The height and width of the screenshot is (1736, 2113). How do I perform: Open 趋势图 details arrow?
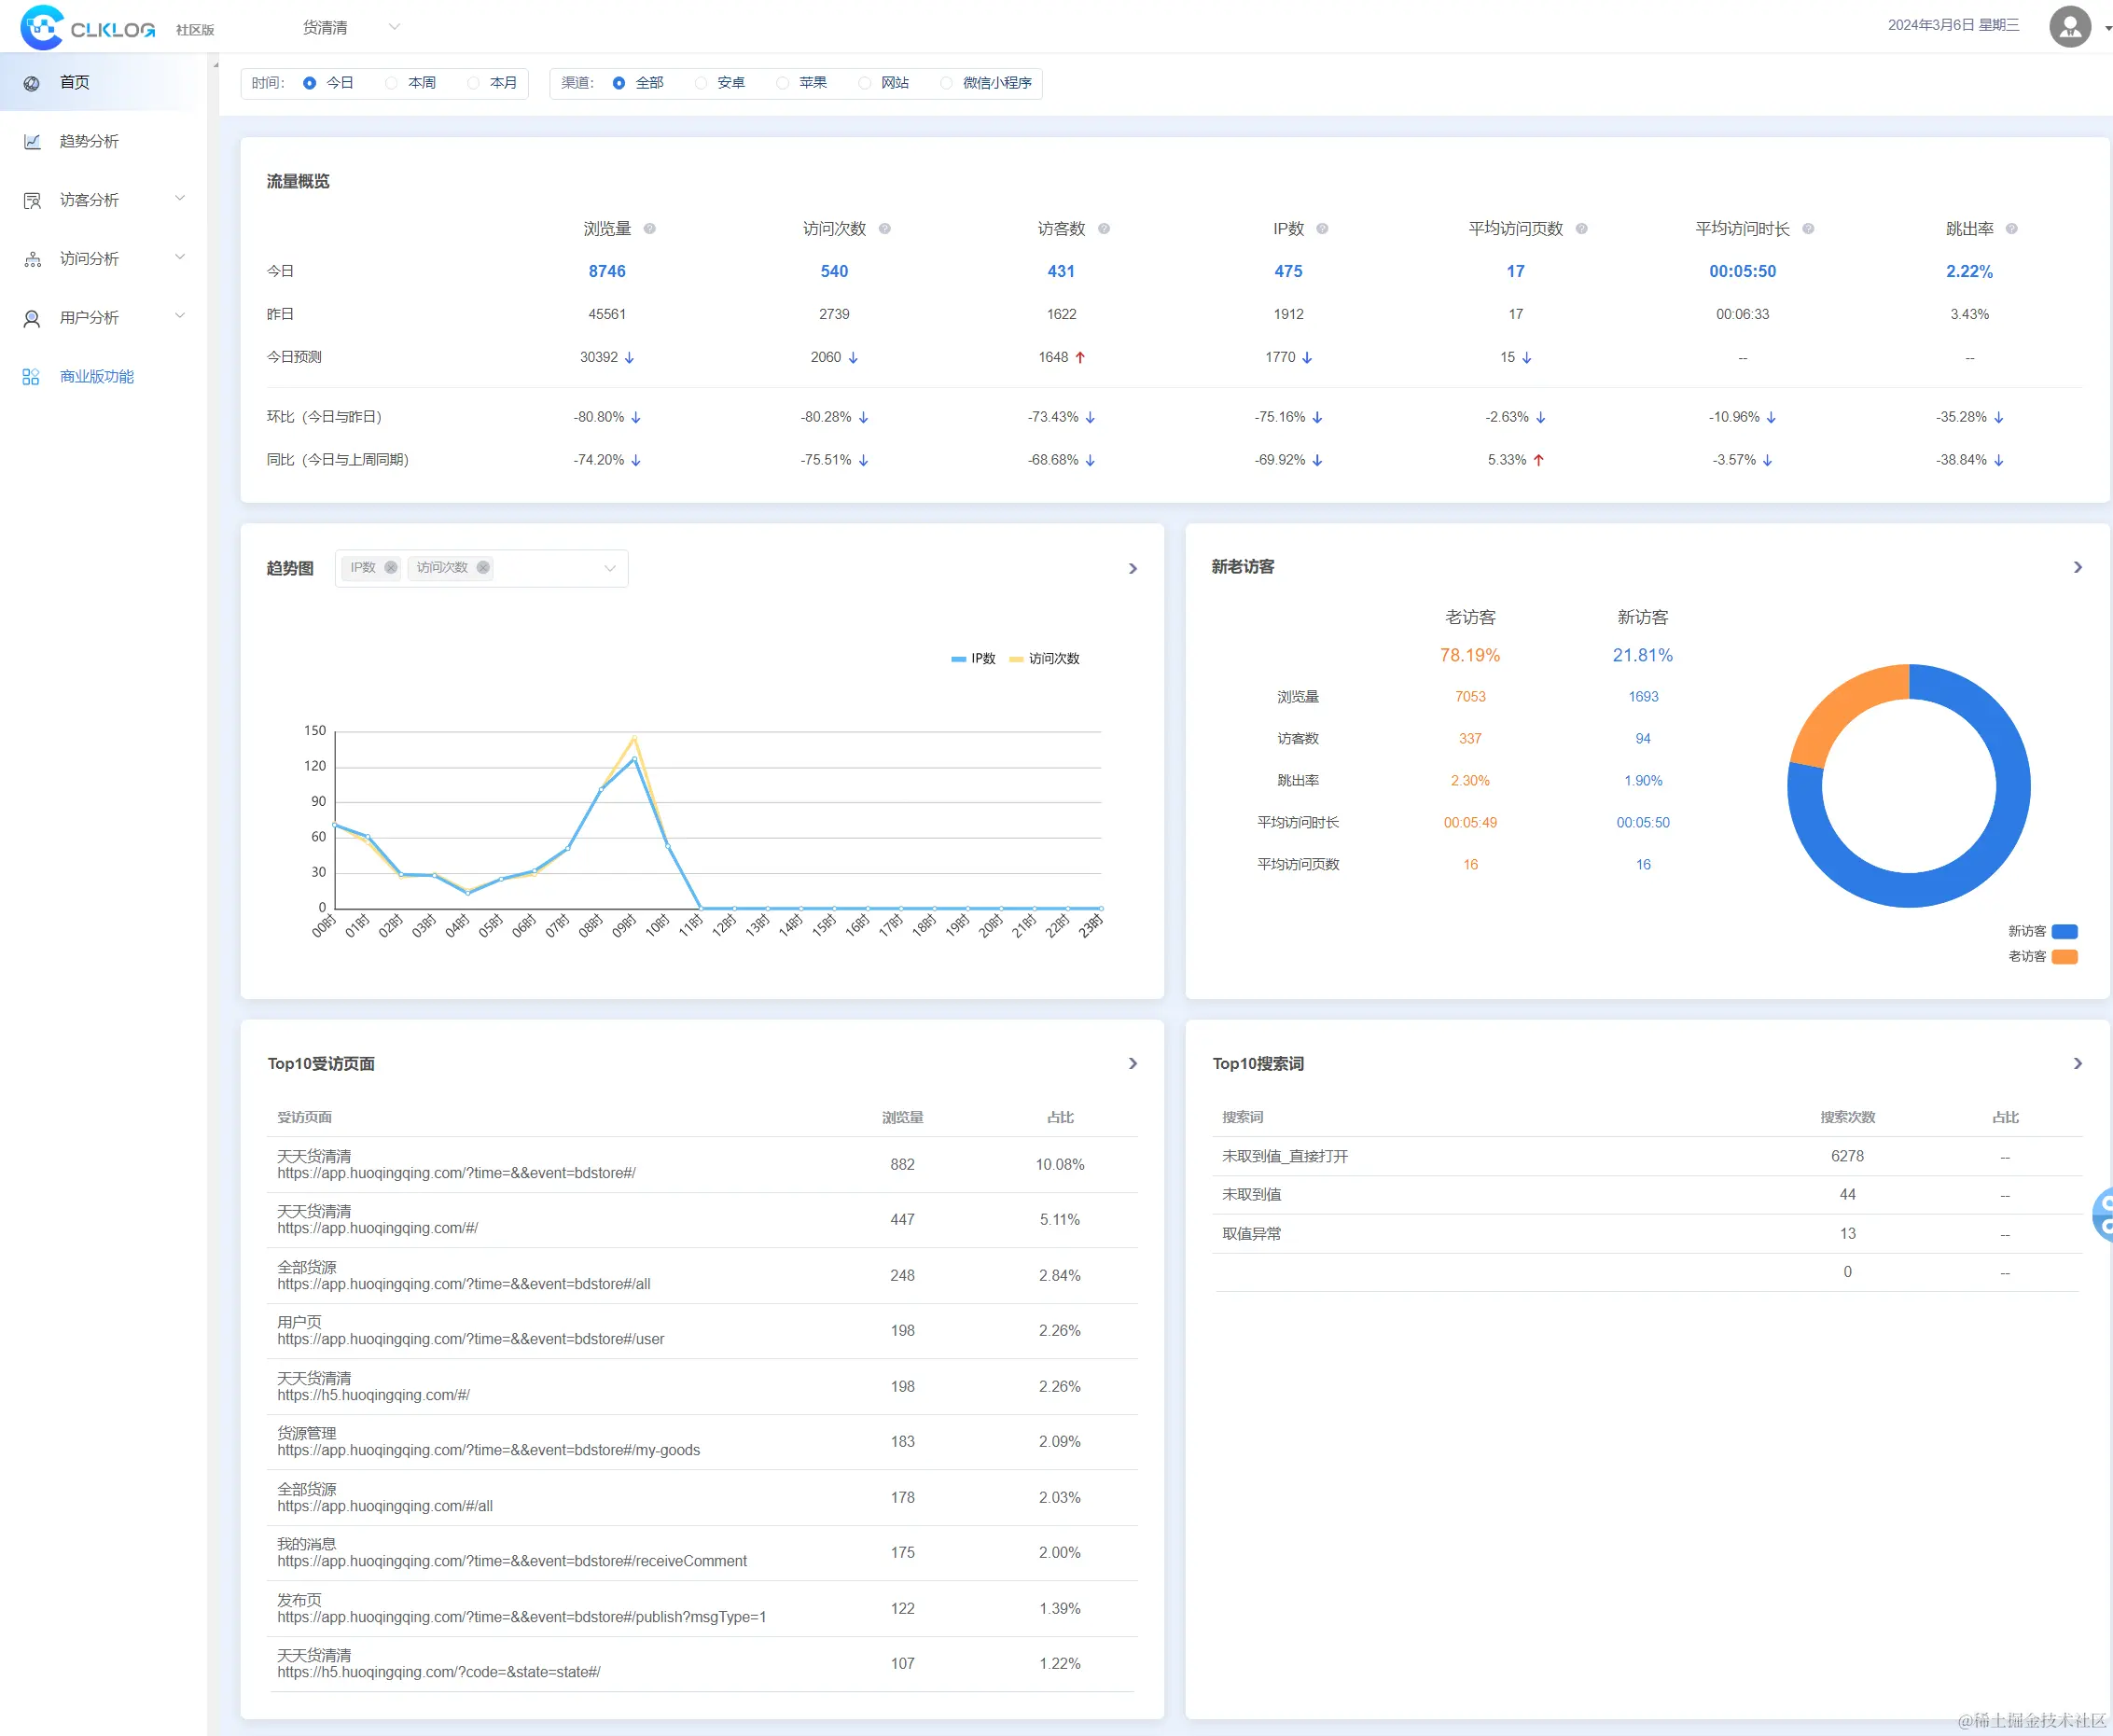[x=1132, y=569]
